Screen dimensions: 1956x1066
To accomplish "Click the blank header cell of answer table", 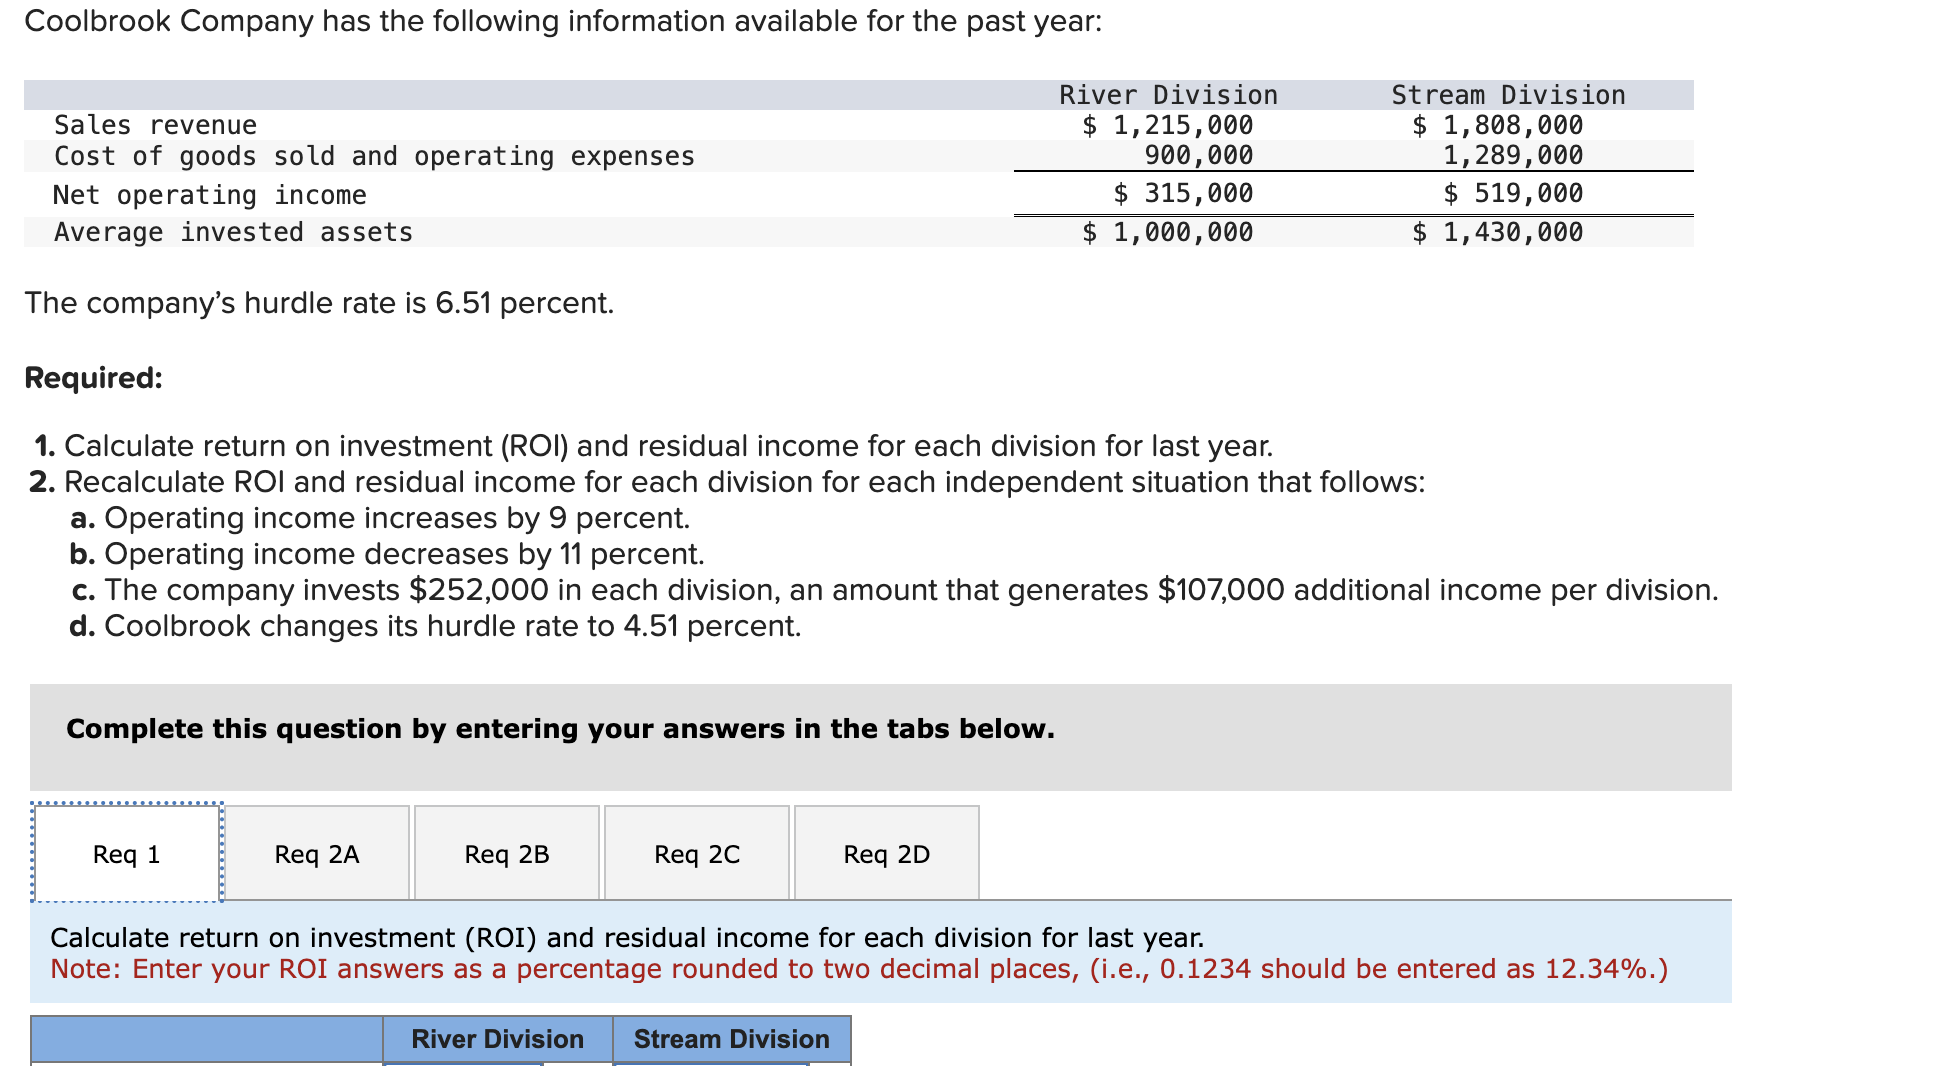I will [207, 1039].
